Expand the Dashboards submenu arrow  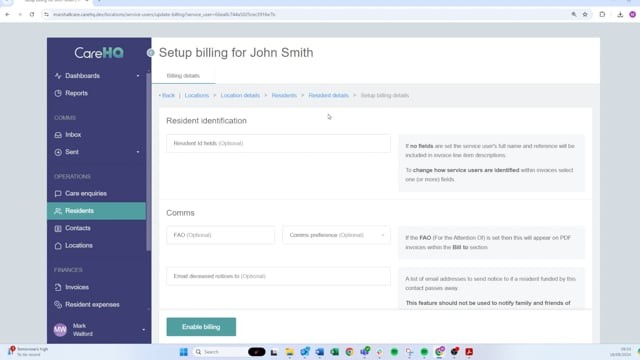click(x=138, y=76)
